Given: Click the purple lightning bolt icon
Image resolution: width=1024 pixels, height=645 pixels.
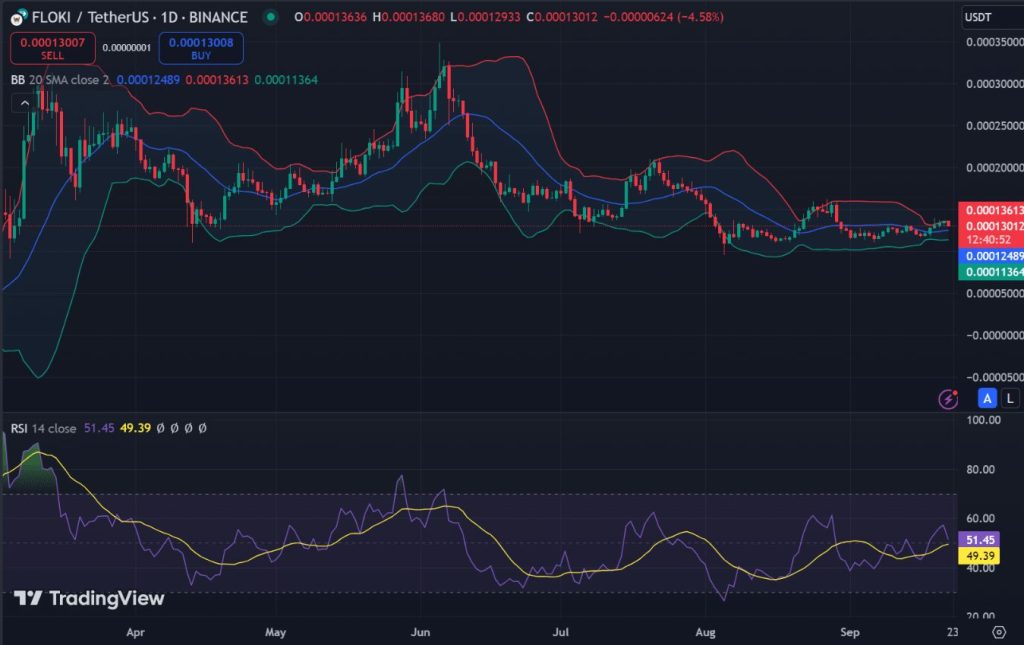Looking at the screenshot, I should click(x=948, y=398).
